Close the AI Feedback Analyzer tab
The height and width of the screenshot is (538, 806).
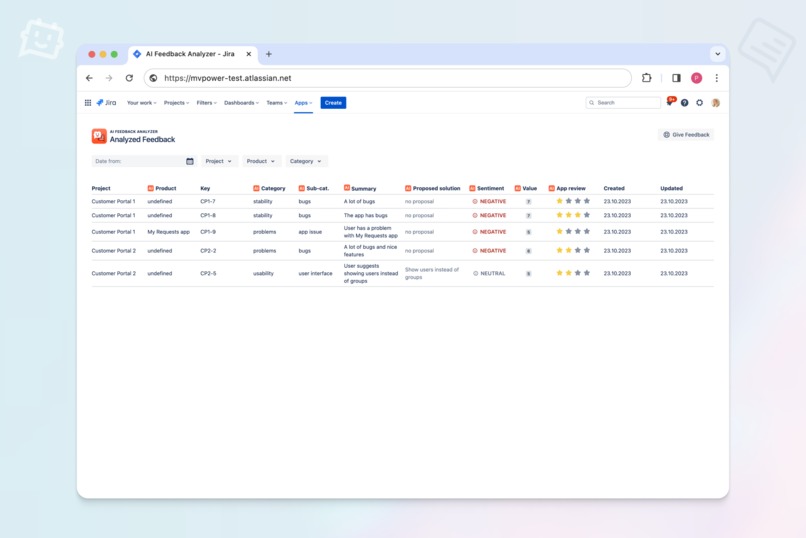[x=249, y=54]
